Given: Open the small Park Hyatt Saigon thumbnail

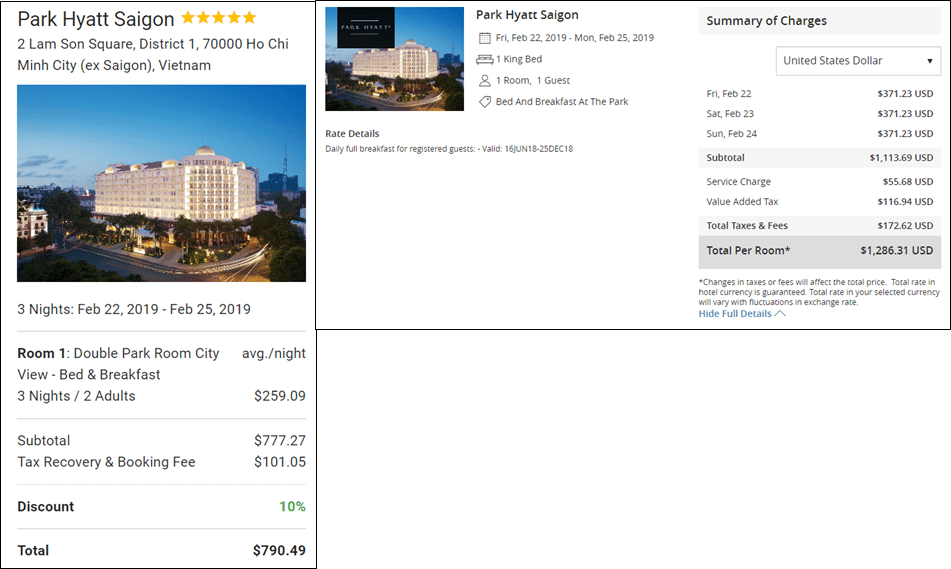Looking at the screenshot, I should (394, 59).
